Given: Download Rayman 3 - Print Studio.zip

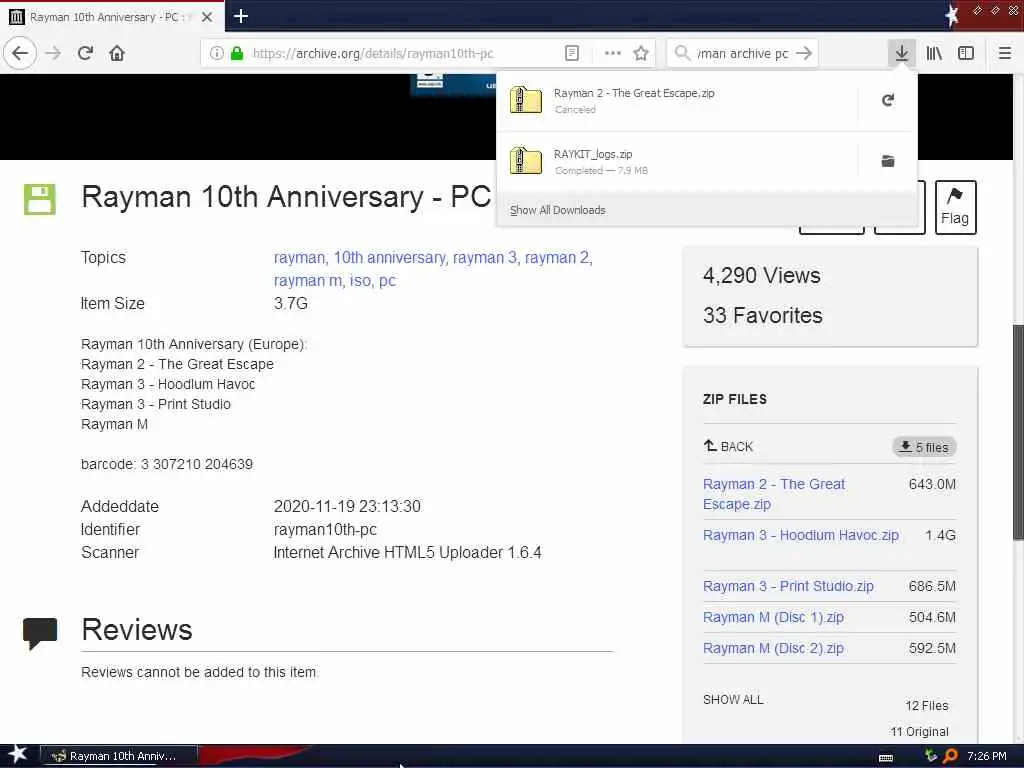Looking at the screenshot, I should pos(788,586).
